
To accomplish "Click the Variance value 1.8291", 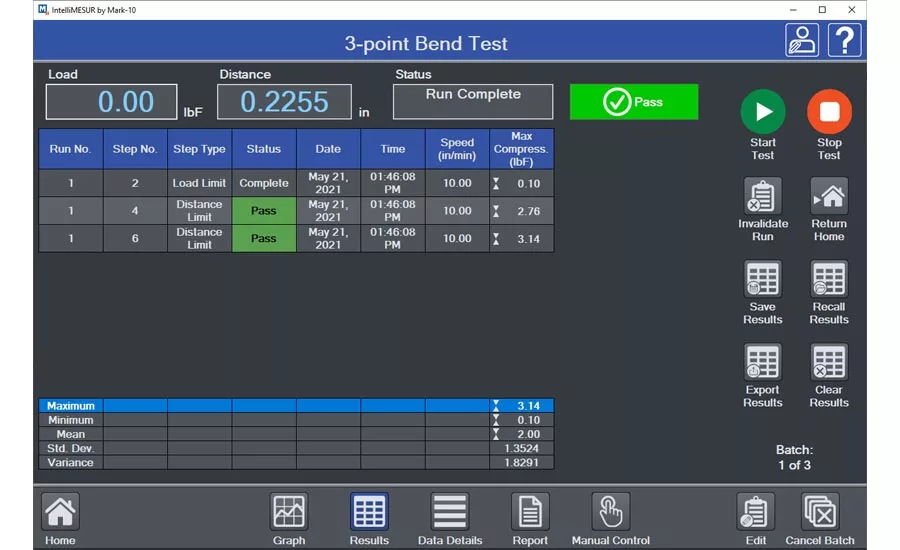I will tap(522, 463).
